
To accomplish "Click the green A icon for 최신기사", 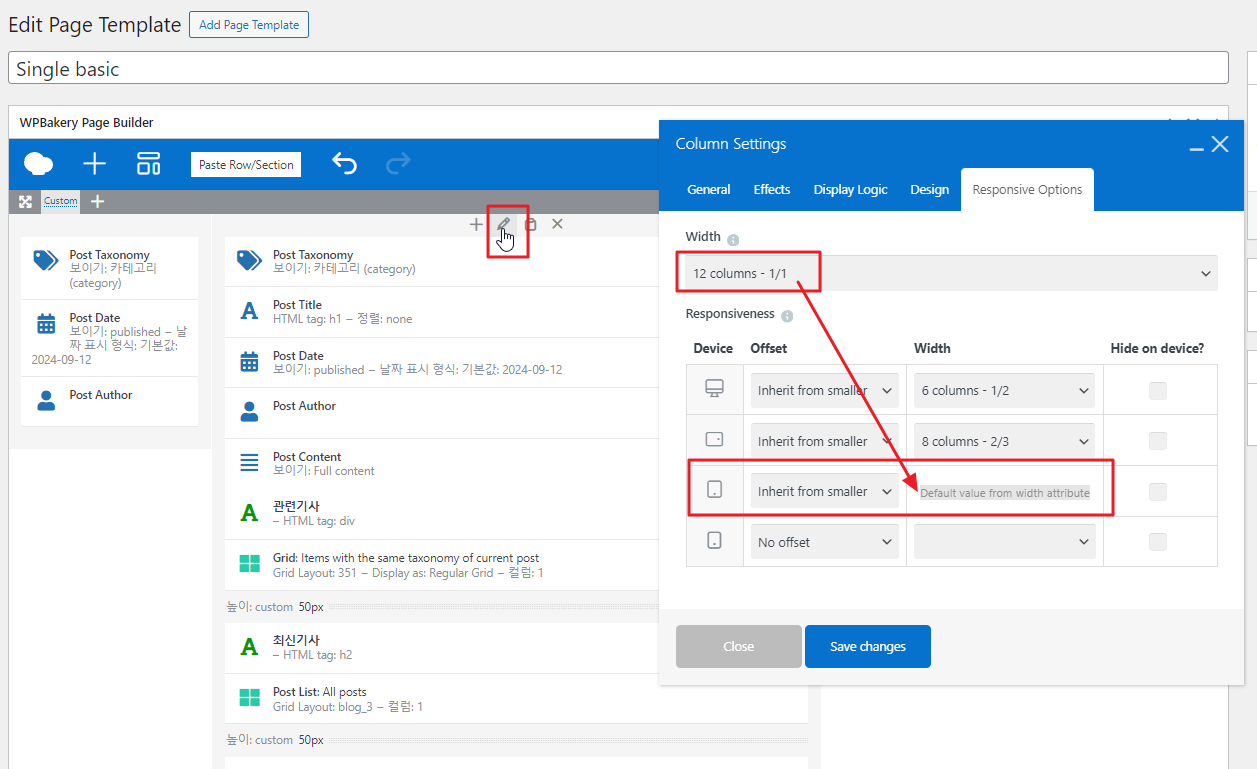I will 249,647.
